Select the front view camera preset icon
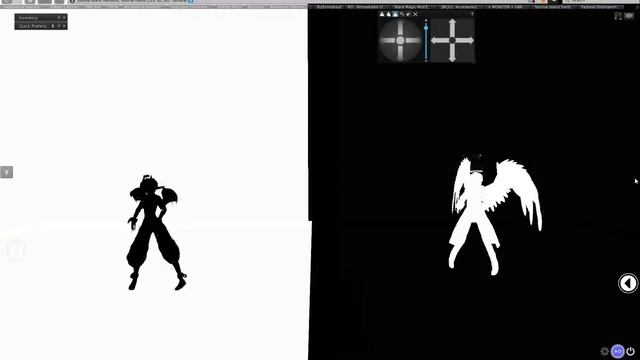The image size is (640, 360). click(x=382, y=14)
